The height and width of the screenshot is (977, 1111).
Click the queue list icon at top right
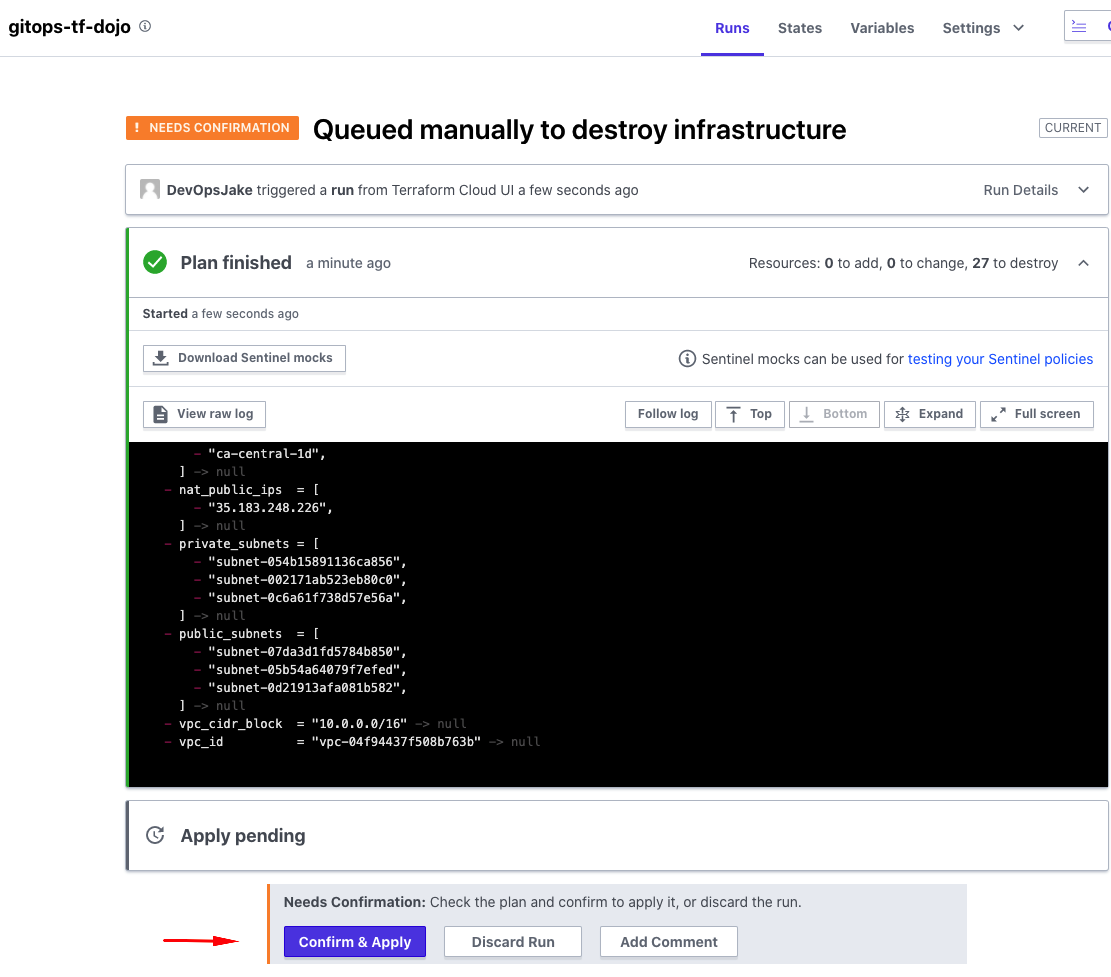click(1079, 26)
